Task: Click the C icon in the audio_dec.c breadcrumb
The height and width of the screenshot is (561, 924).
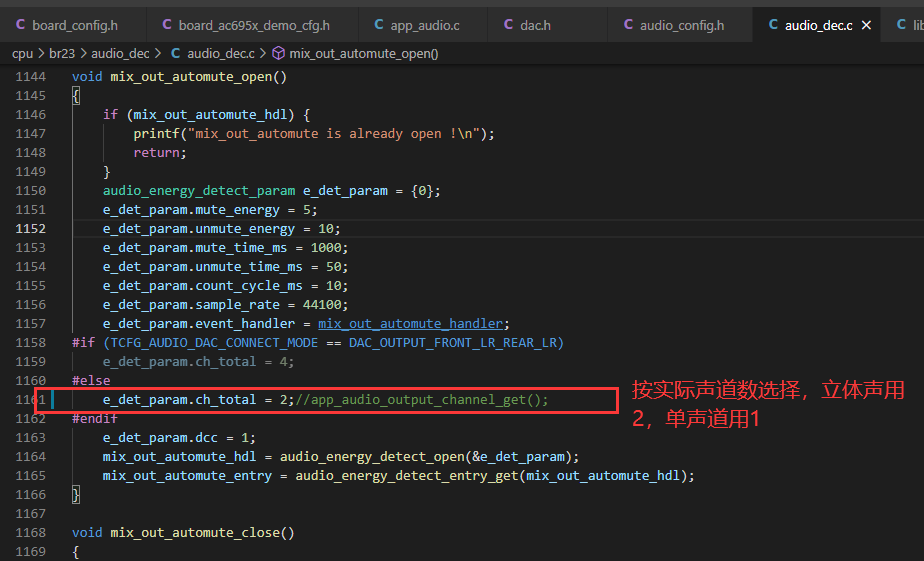Action: click(176, 54)
